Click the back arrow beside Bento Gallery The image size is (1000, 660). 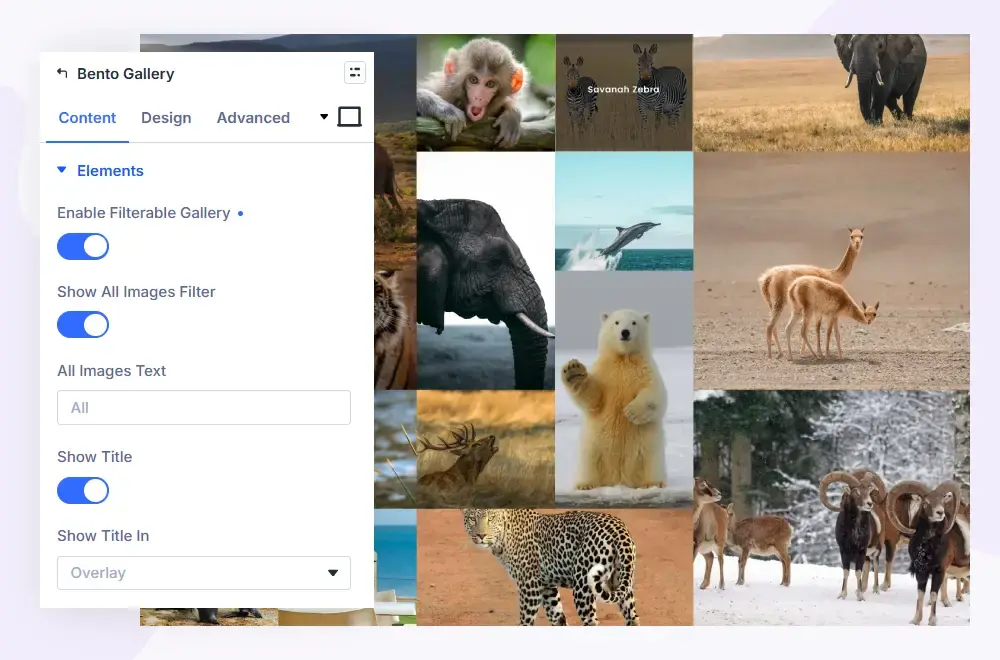tap(62, 73)
